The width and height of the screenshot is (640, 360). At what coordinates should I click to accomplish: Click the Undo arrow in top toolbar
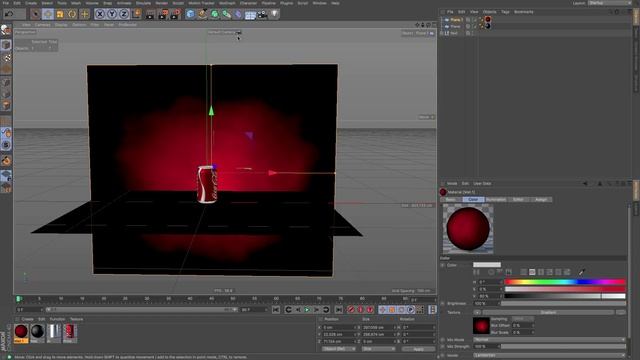click(x=9, y=14)
